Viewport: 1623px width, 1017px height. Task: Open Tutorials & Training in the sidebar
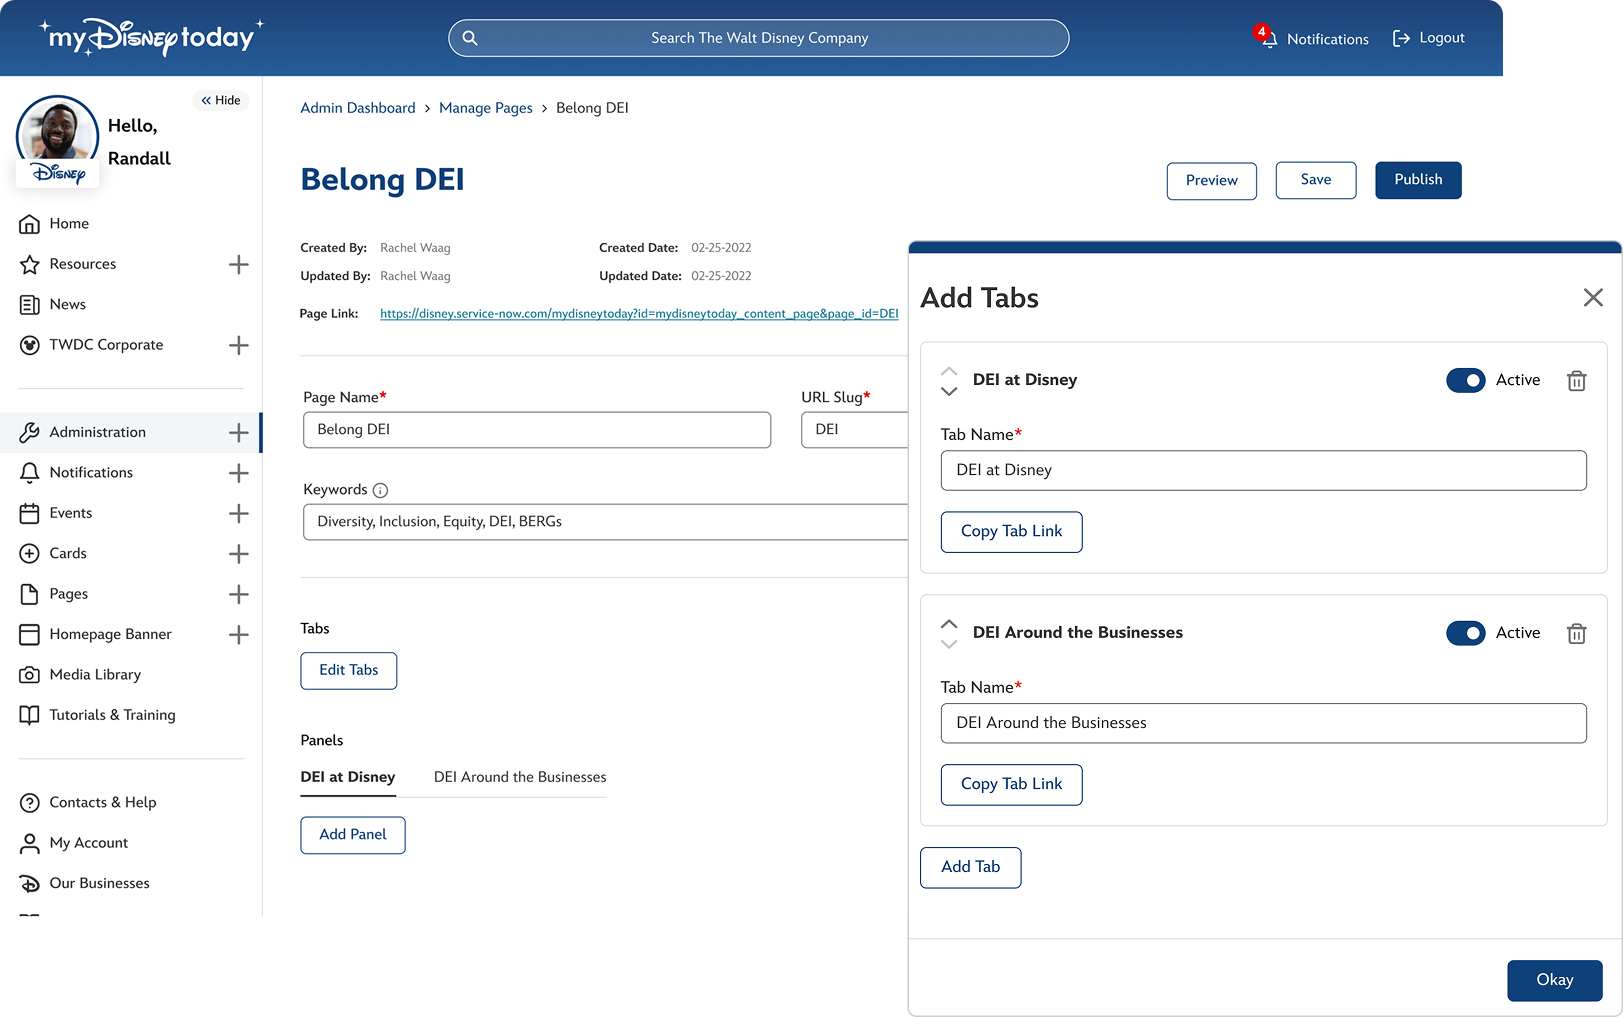[x=112, y=715]
